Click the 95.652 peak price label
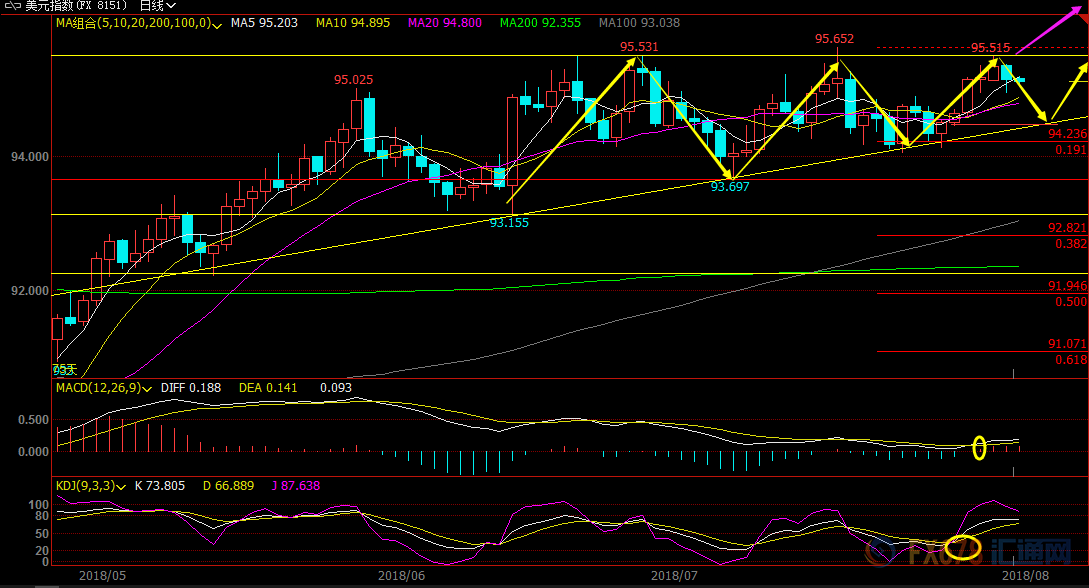The height and width of the screenshot is (588, 1089). click(x=834, y=39)
